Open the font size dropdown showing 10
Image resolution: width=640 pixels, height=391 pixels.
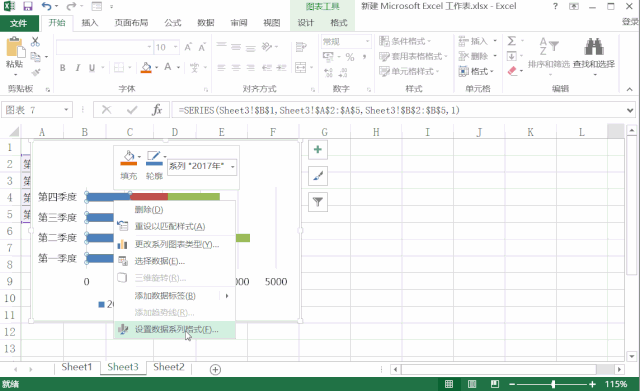tap(176, 47)
